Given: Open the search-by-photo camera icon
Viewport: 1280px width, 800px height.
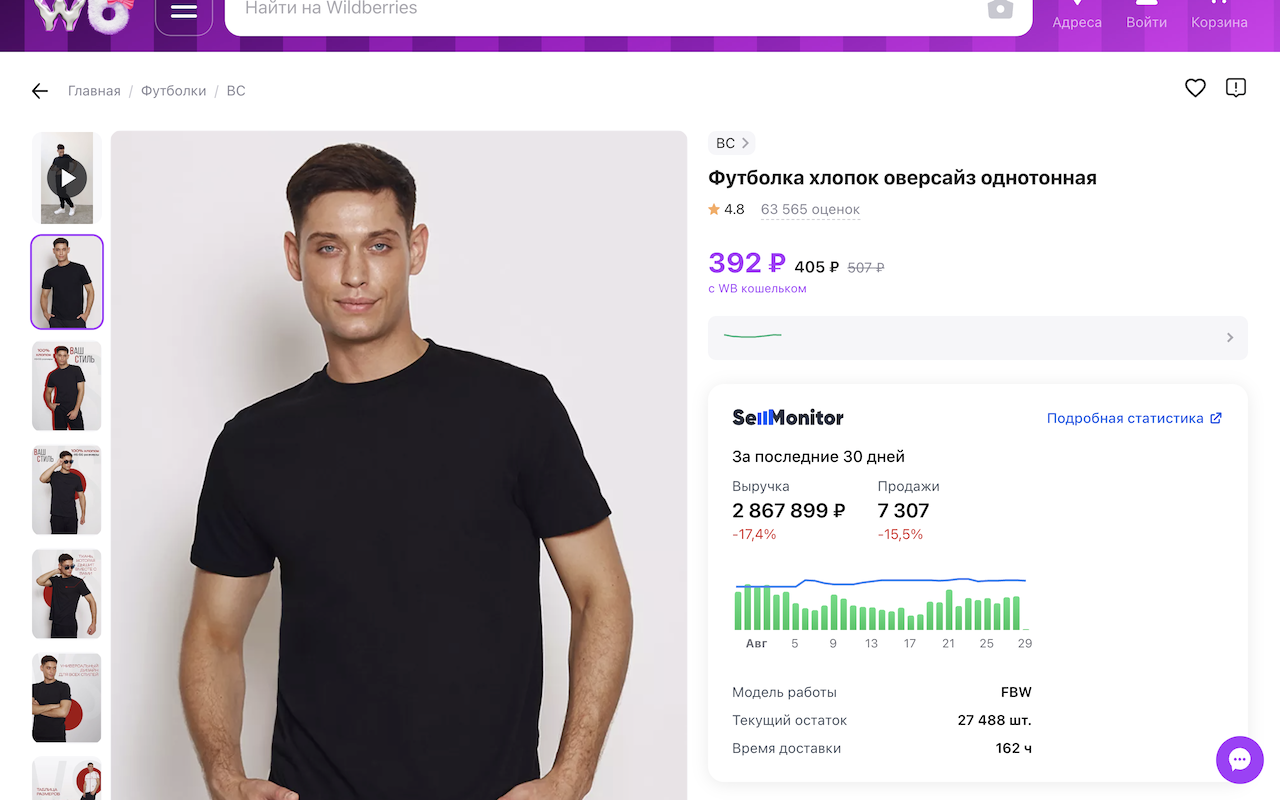Looking at the screenshot, I should coord(1000,10).
